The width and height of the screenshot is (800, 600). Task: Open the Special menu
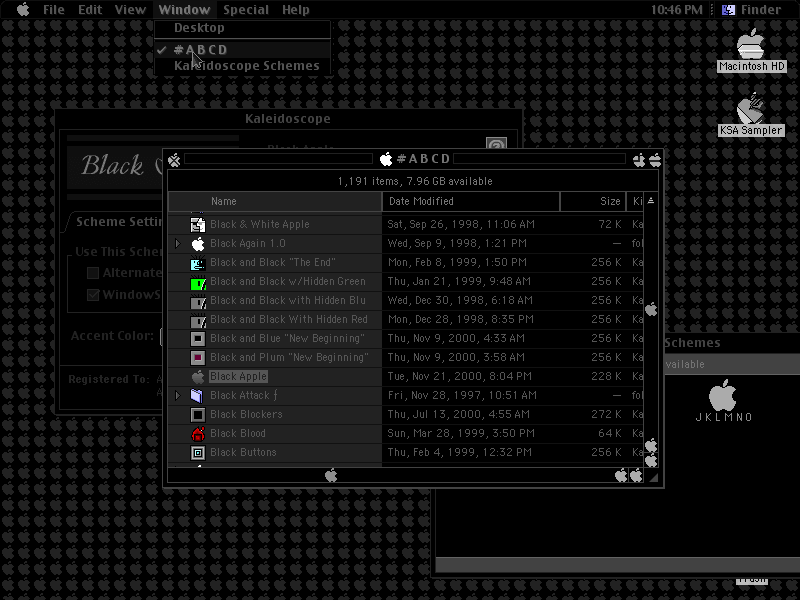pyautogui.click(x=246, y=10)
